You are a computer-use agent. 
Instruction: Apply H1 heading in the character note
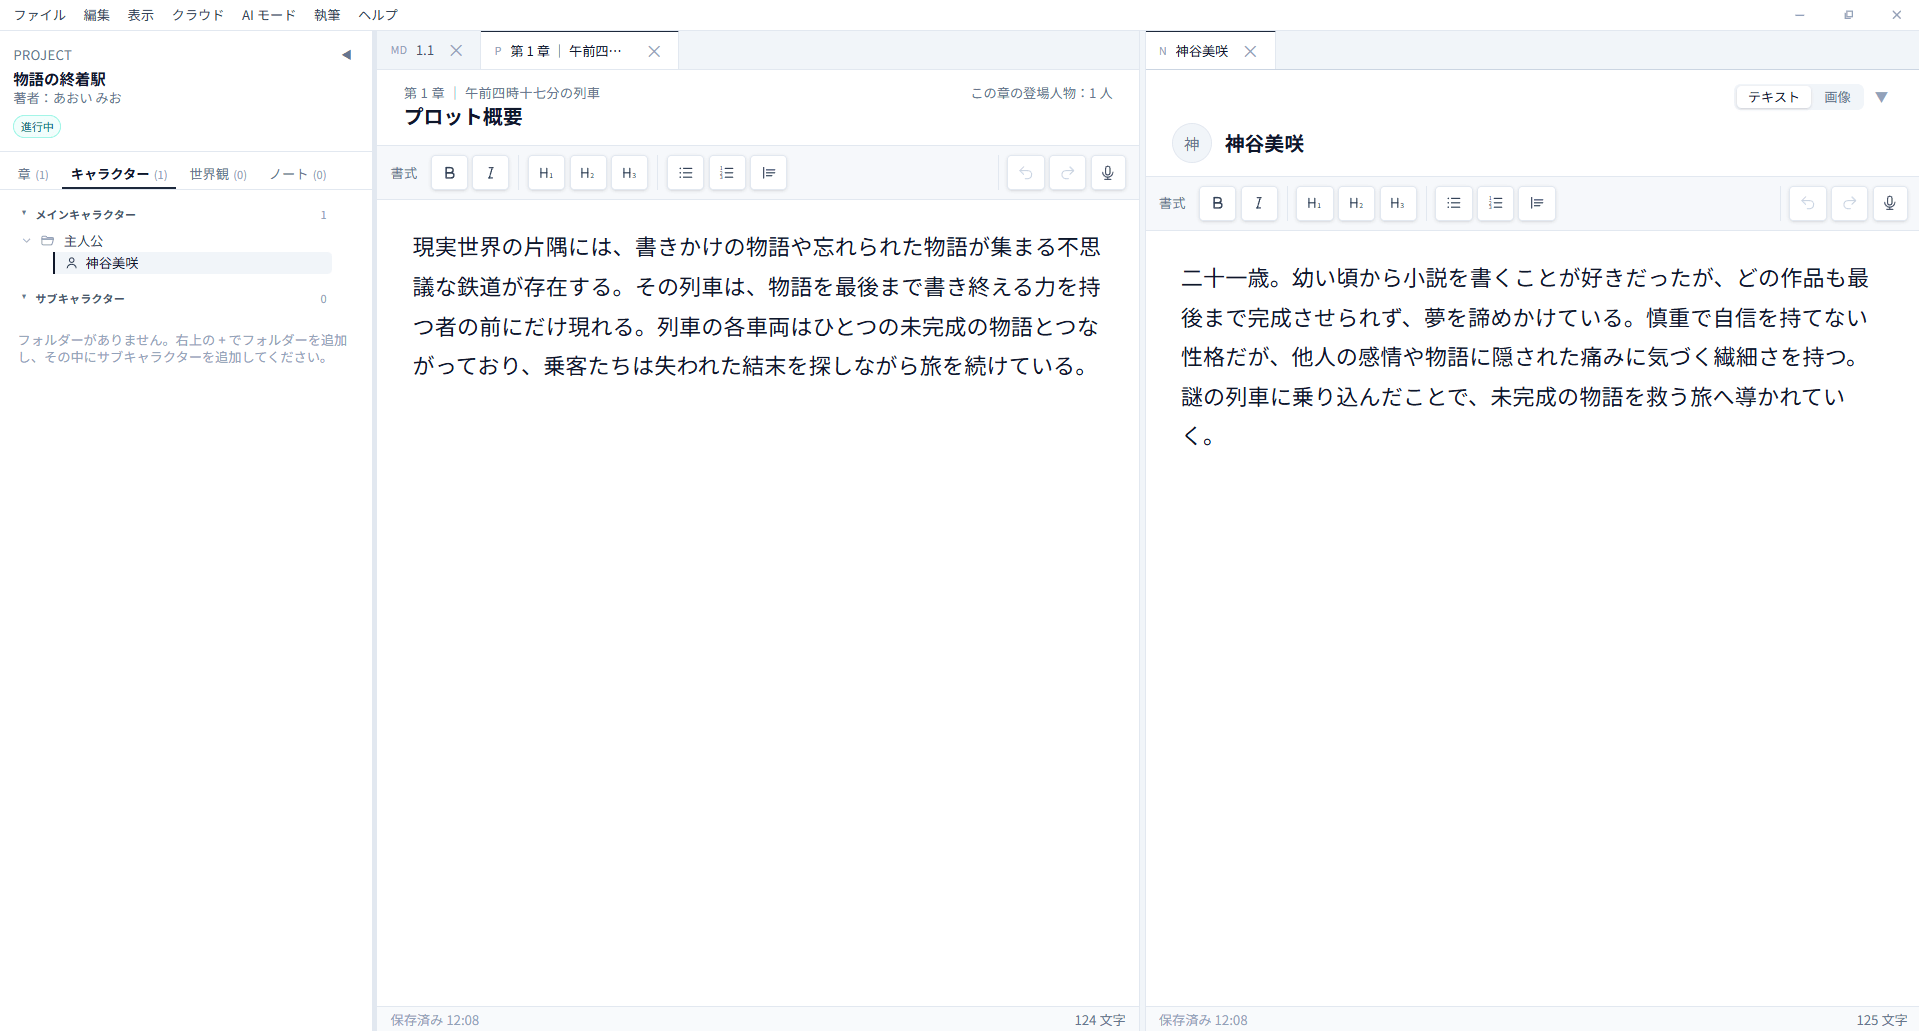pos(1314,203)
